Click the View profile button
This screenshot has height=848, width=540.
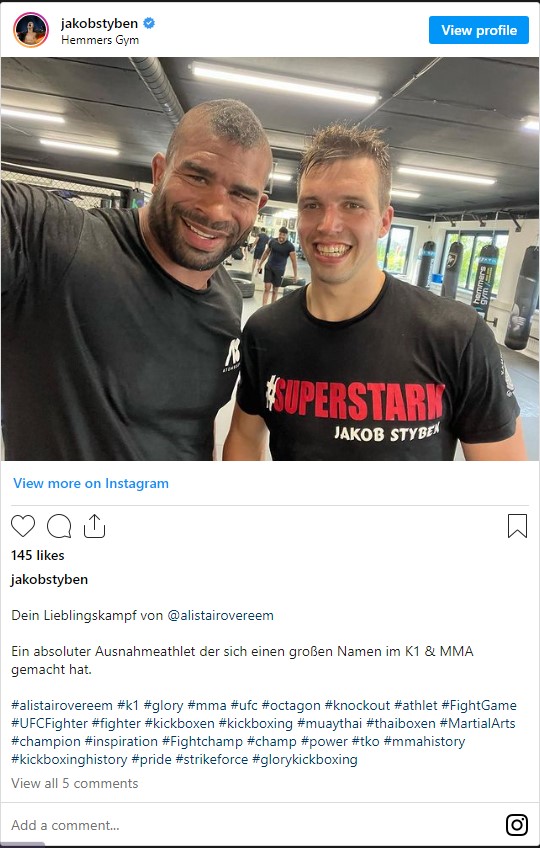click(479, 30)
